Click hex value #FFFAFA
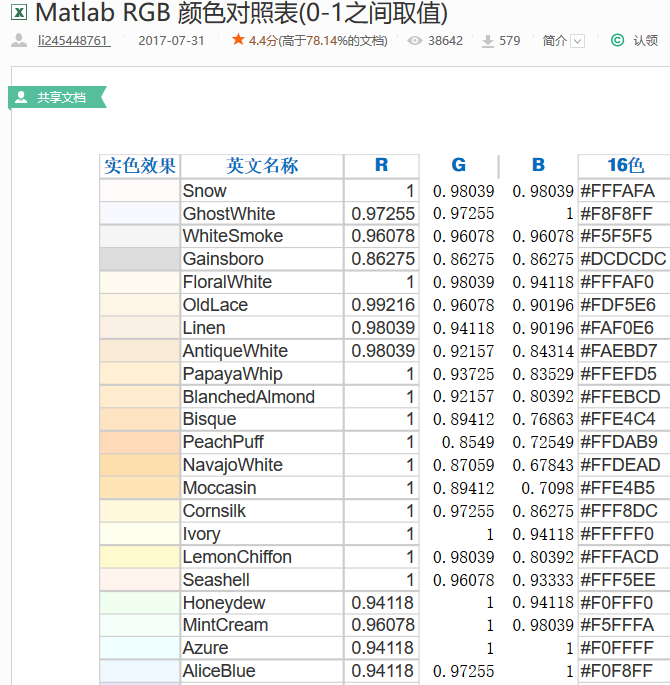670x685 pixels. coord(617,191)
